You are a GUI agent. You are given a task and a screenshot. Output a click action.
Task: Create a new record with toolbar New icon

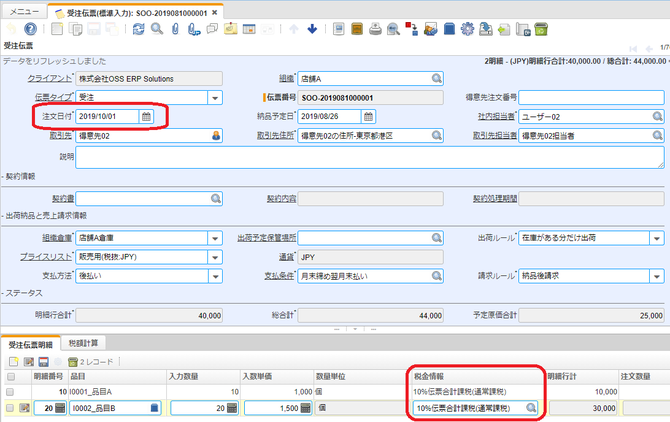coord(57,29)
